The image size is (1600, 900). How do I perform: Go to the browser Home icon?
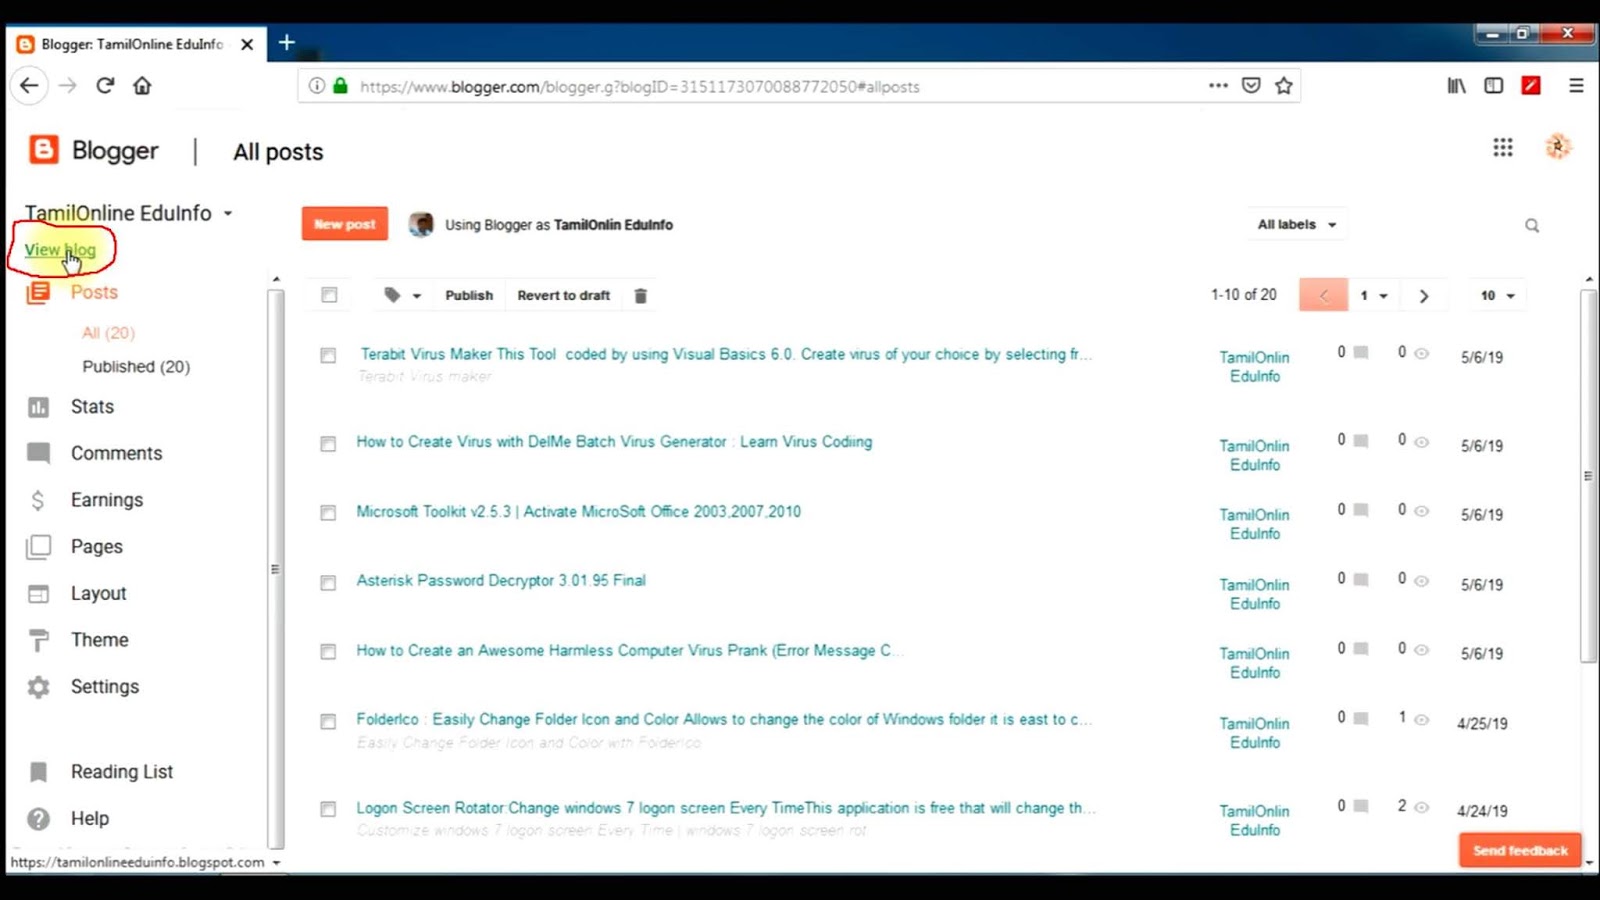(x=142, y=86)
